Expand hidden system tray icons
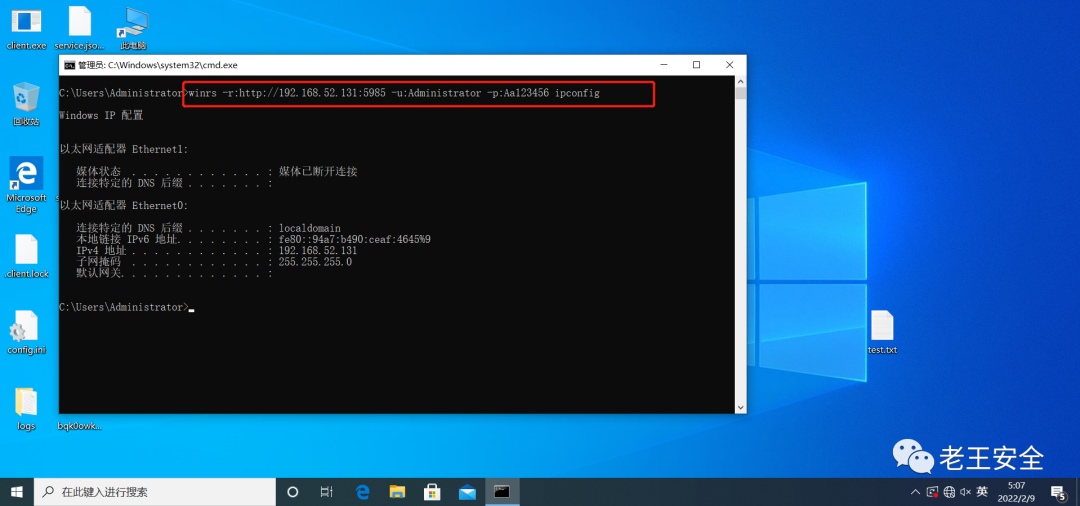This screenshot has width=1080, height=506. pyautogui.click(x=915, y=492)
